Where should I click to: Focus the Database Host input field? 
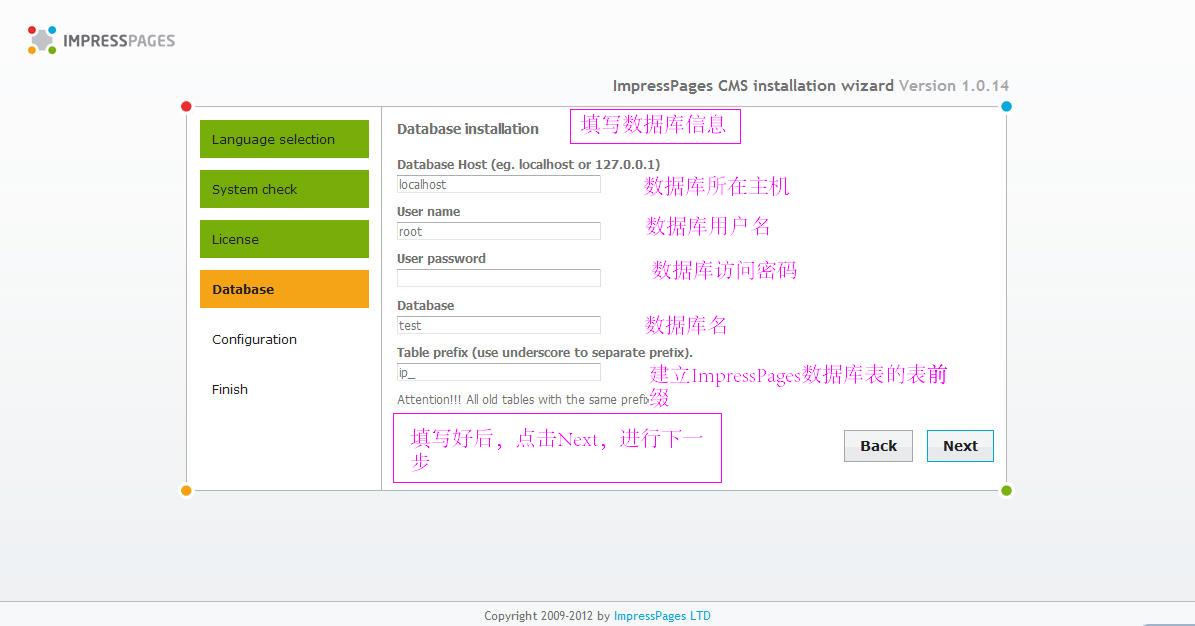coord(498,185)
